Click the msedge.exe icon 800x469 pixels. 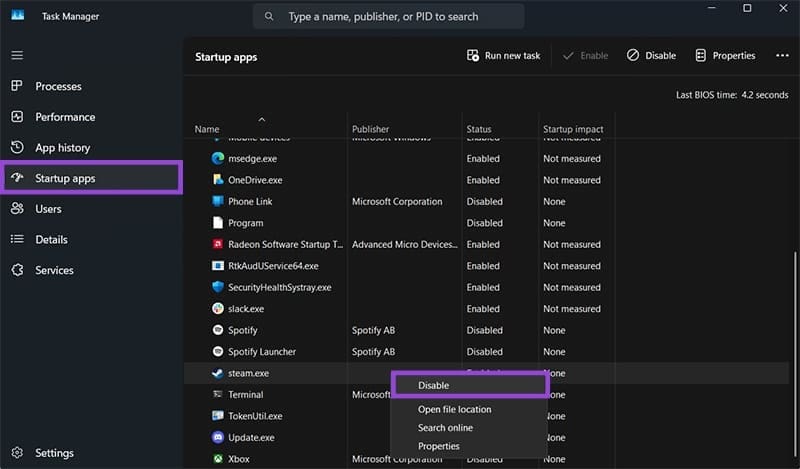tap(218, 159)
